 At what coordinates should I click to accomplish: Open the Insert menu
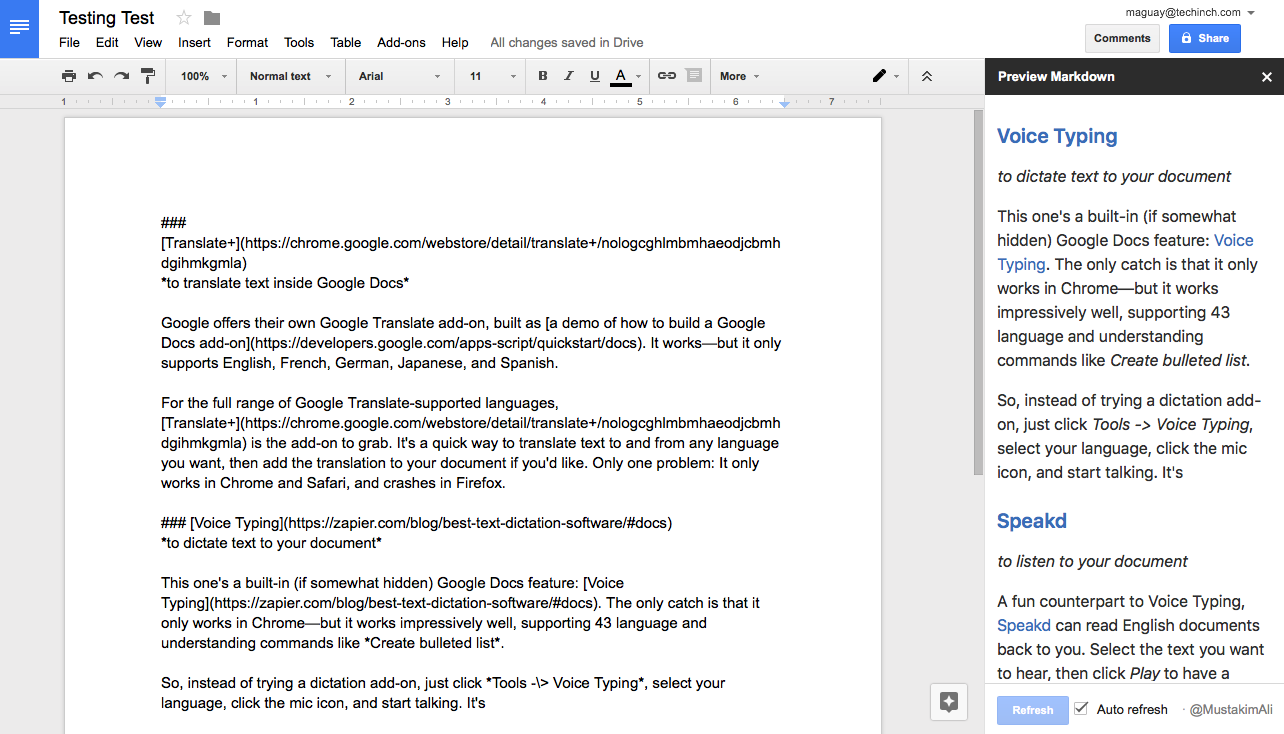pyautogui.click(x=194, y=43)
